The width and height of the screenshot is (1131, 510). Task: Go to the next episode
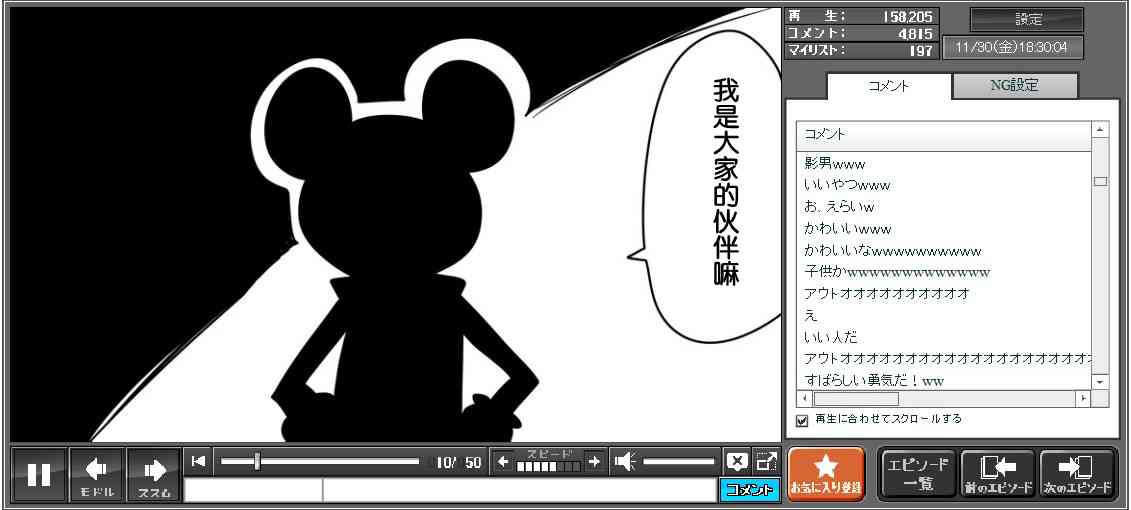click(1077, 474)
